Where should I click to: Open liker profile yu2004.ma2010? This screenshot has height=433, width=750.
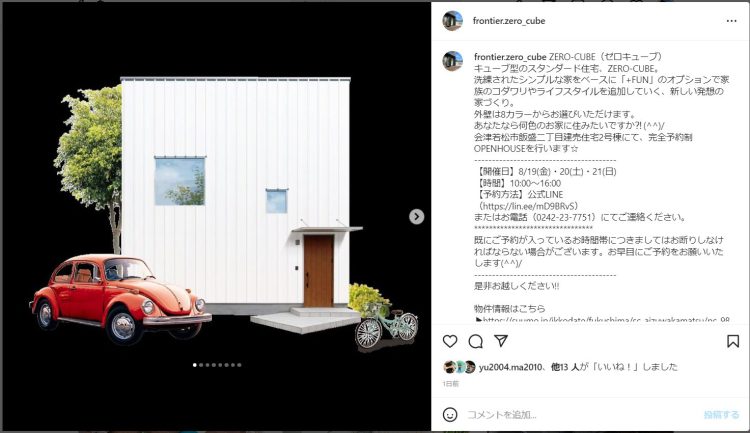click(x=510, y=367)
